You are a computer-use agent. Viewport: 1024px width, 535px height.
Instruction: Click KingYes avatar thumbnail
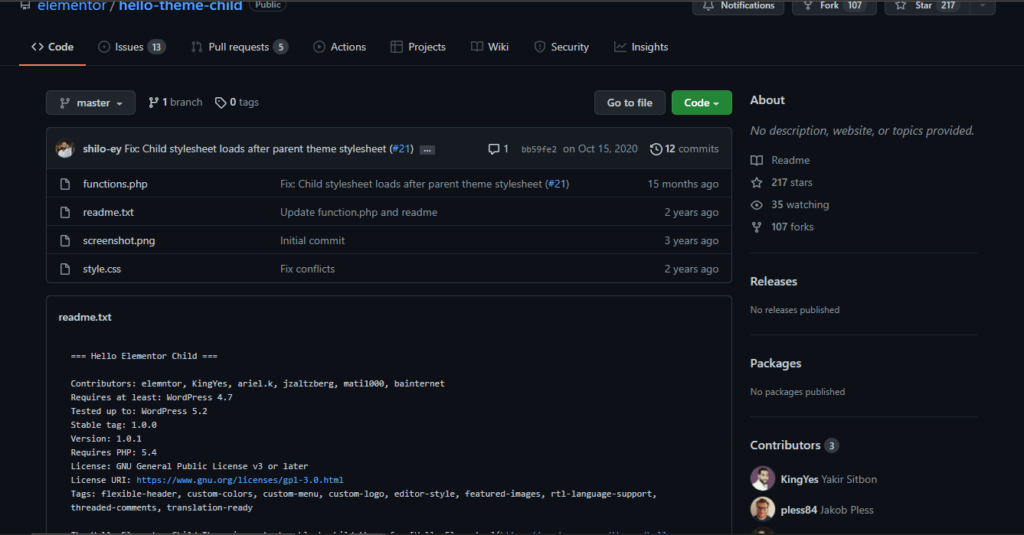(x=762, y=479)
